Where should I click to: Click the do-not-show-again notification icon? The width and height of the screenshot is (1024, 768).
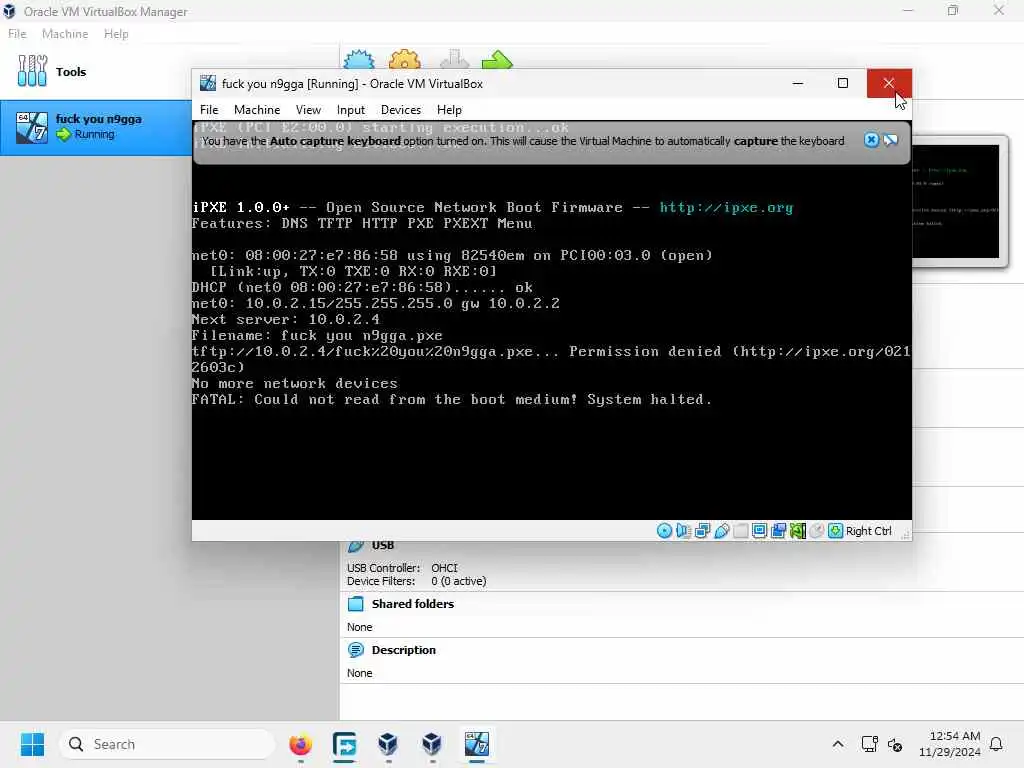point(890,140)
